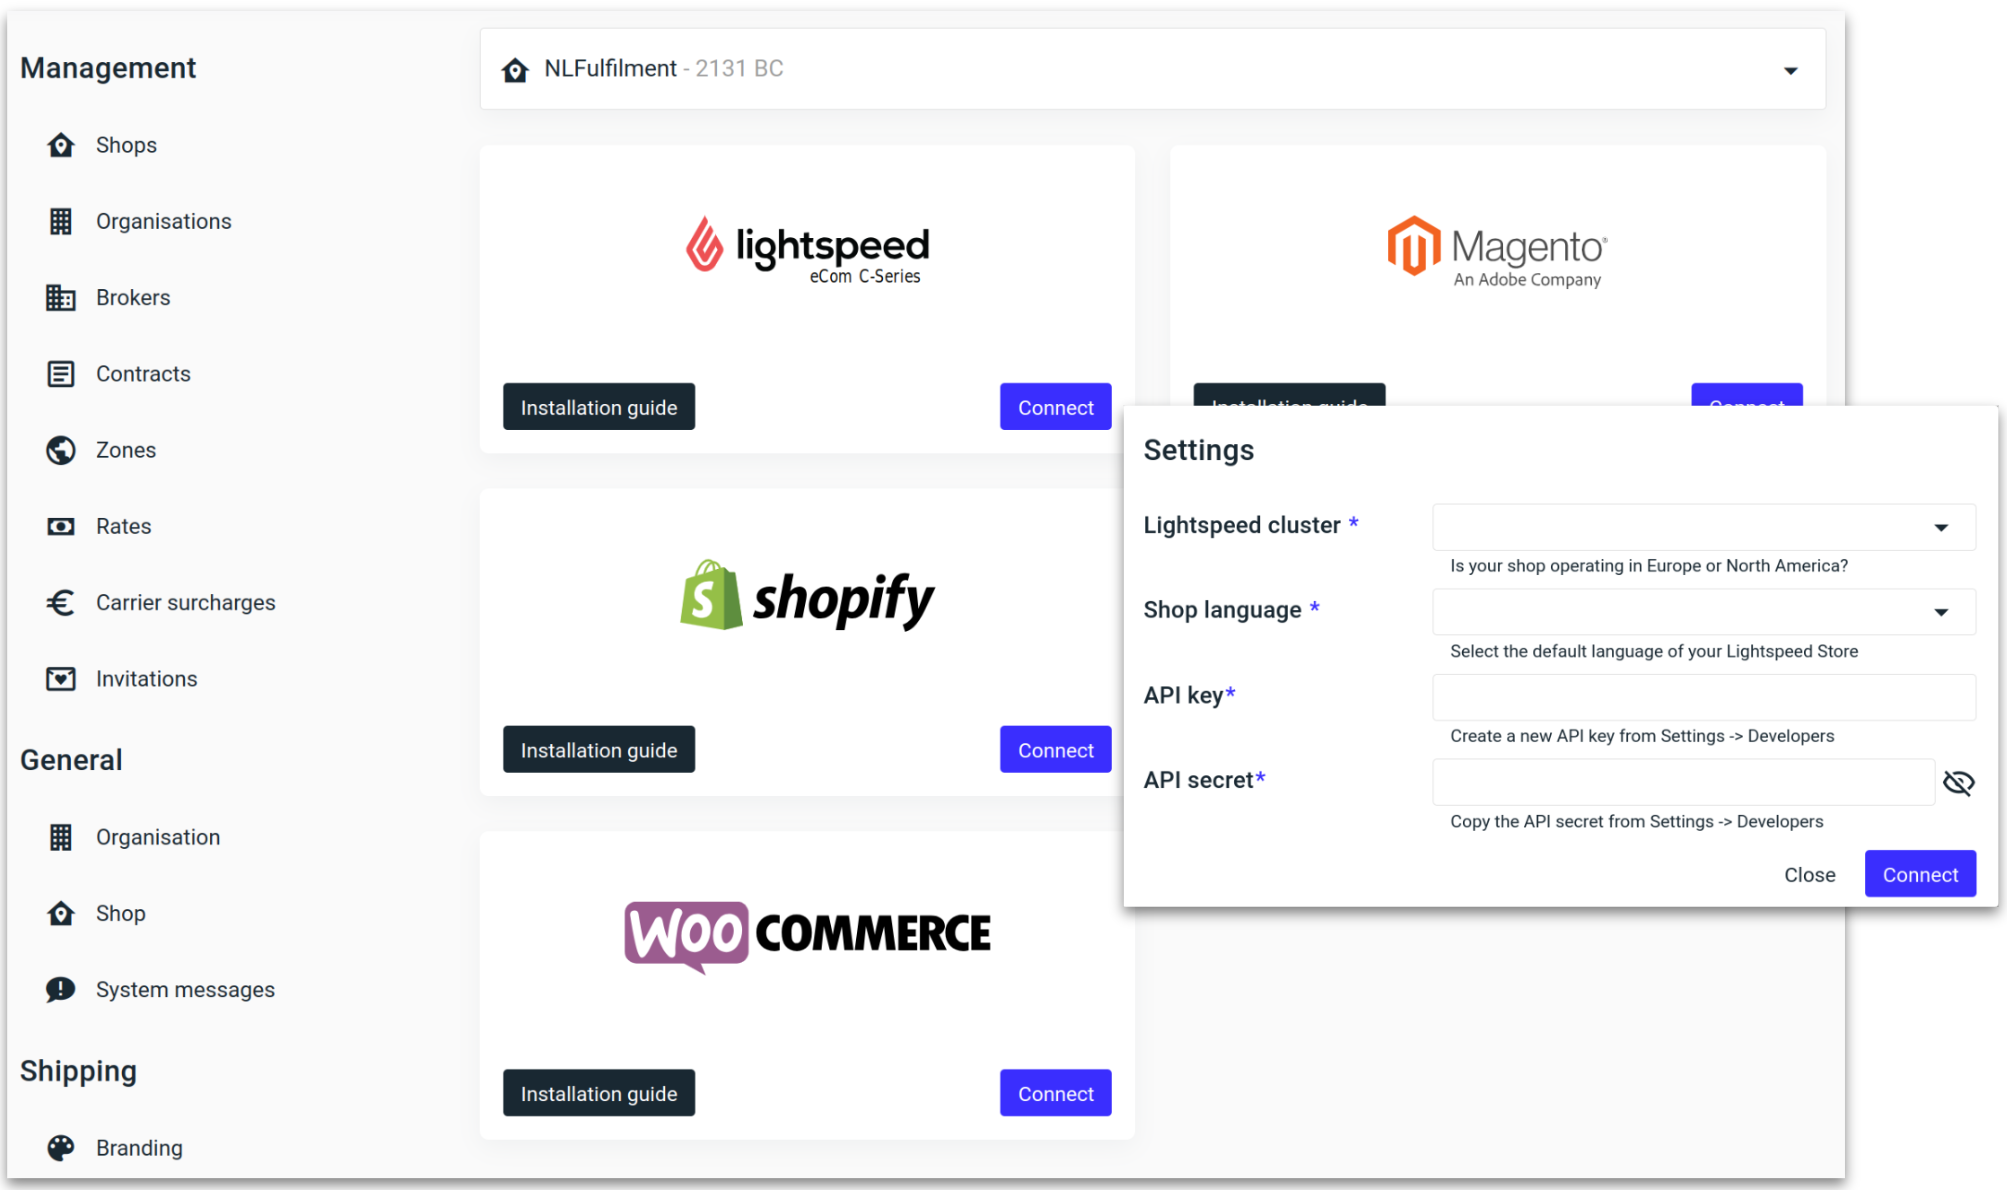Click the Connect button in the Settings dialog
Viewport: 2007px width, 1190px height.
(1919, 875)
